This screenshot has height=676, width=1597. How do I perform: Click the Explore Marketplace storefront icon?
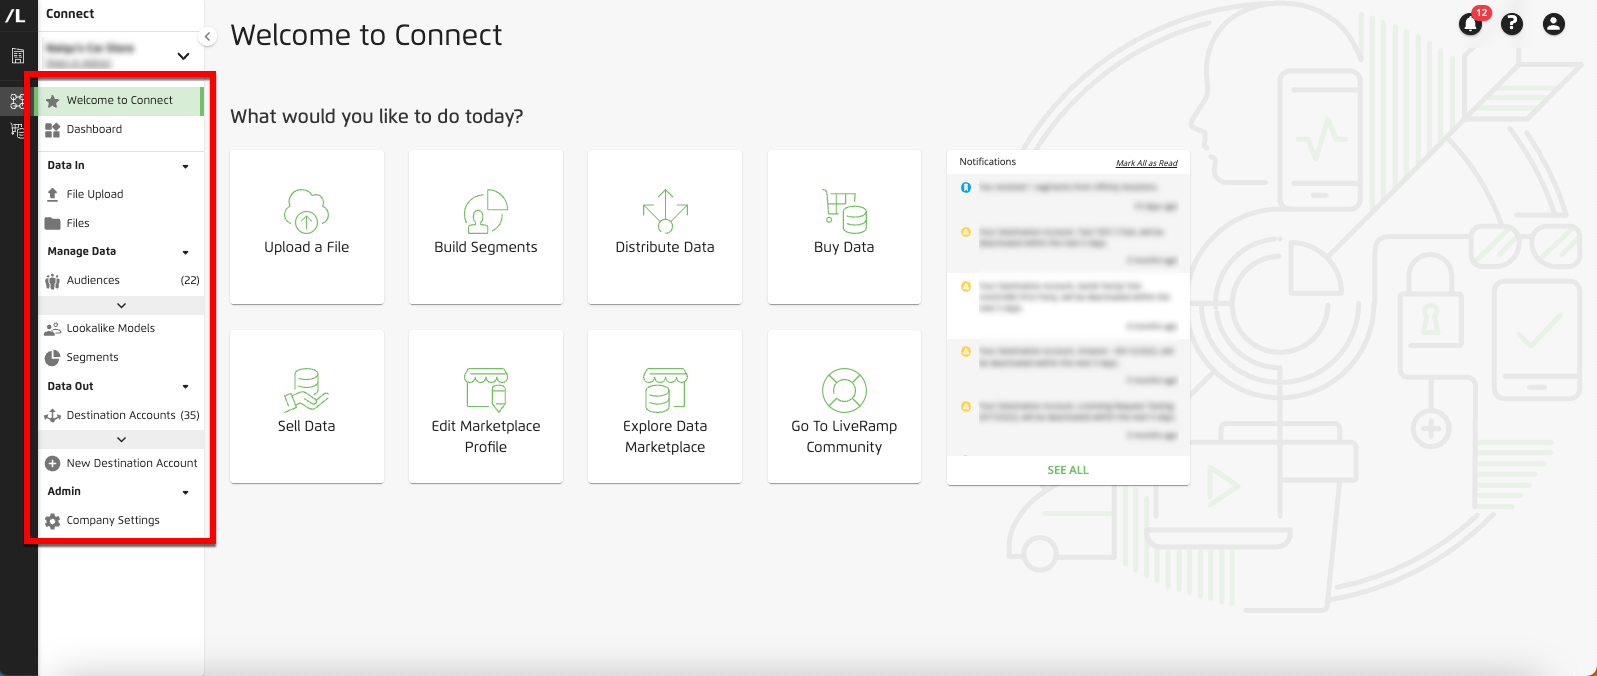(x=665, y=390)
